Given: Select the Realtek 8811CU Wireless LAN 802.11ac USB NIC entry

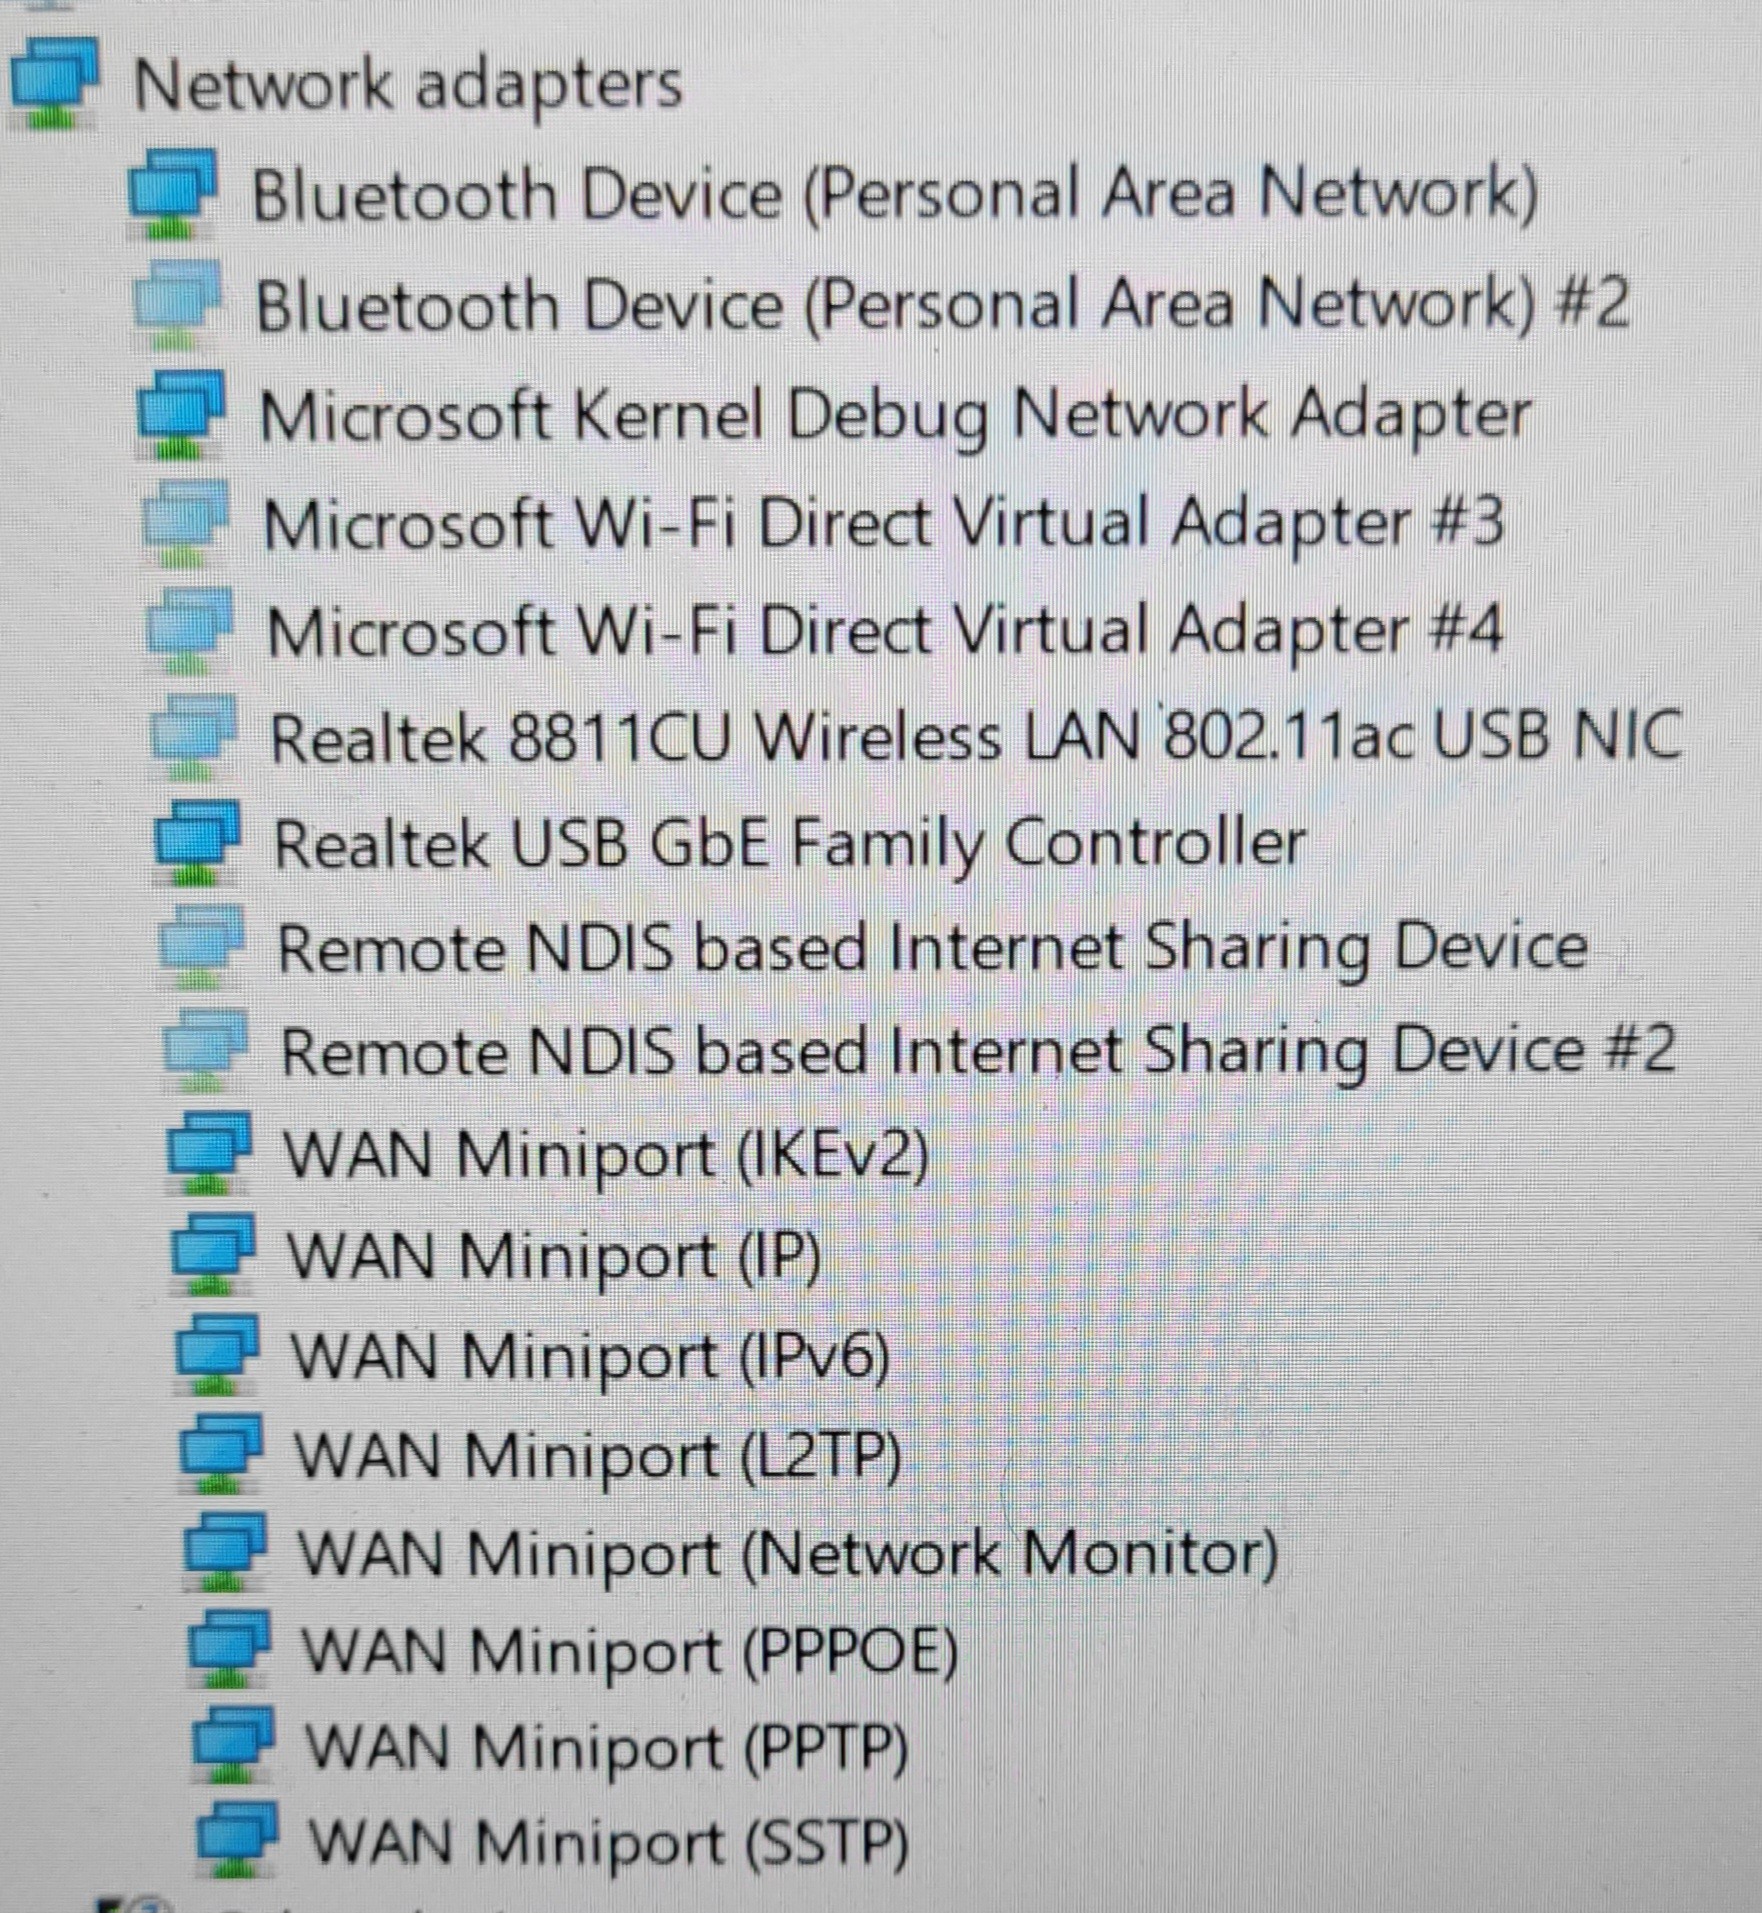Looking at the screenshot, I should pos(976,738).
